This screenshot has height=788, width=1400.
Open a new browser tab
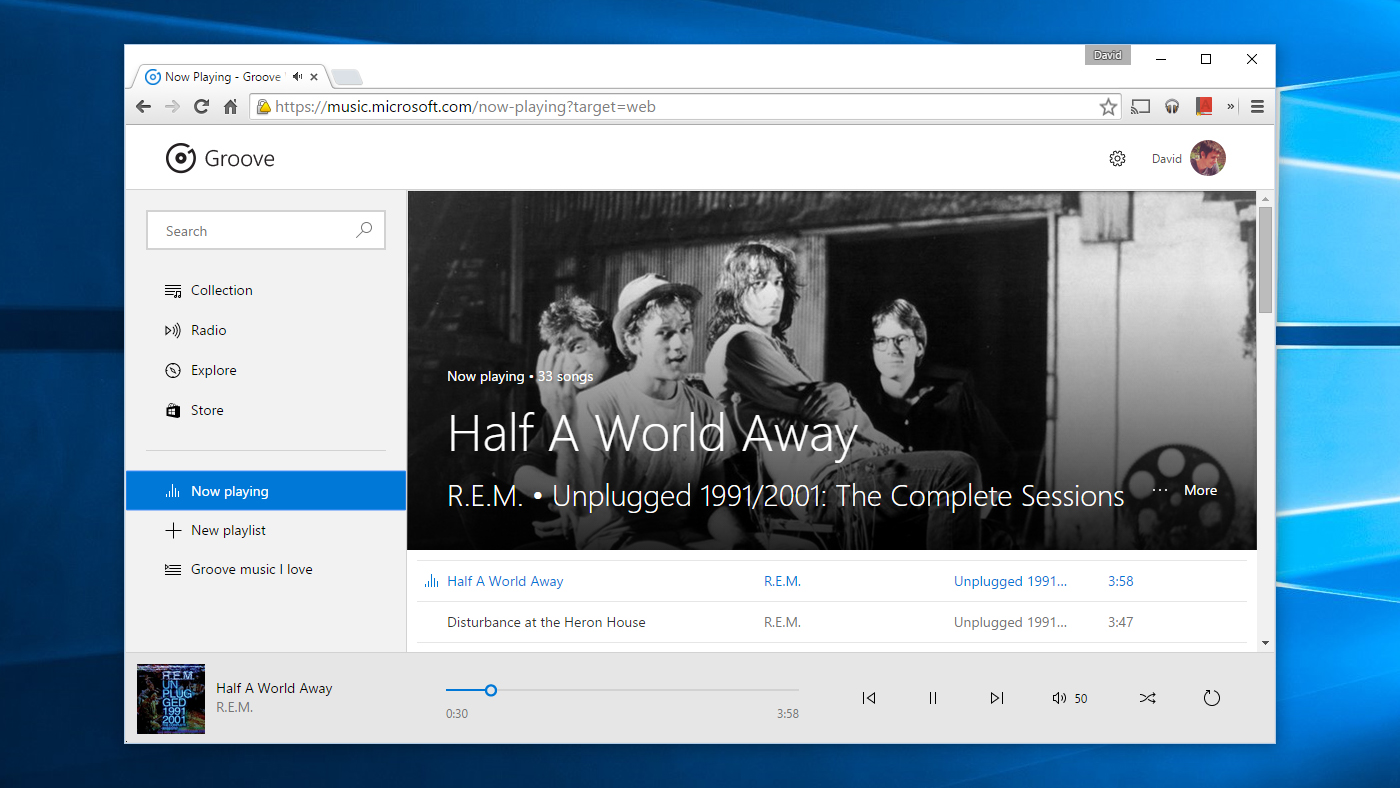click(346, 77)
